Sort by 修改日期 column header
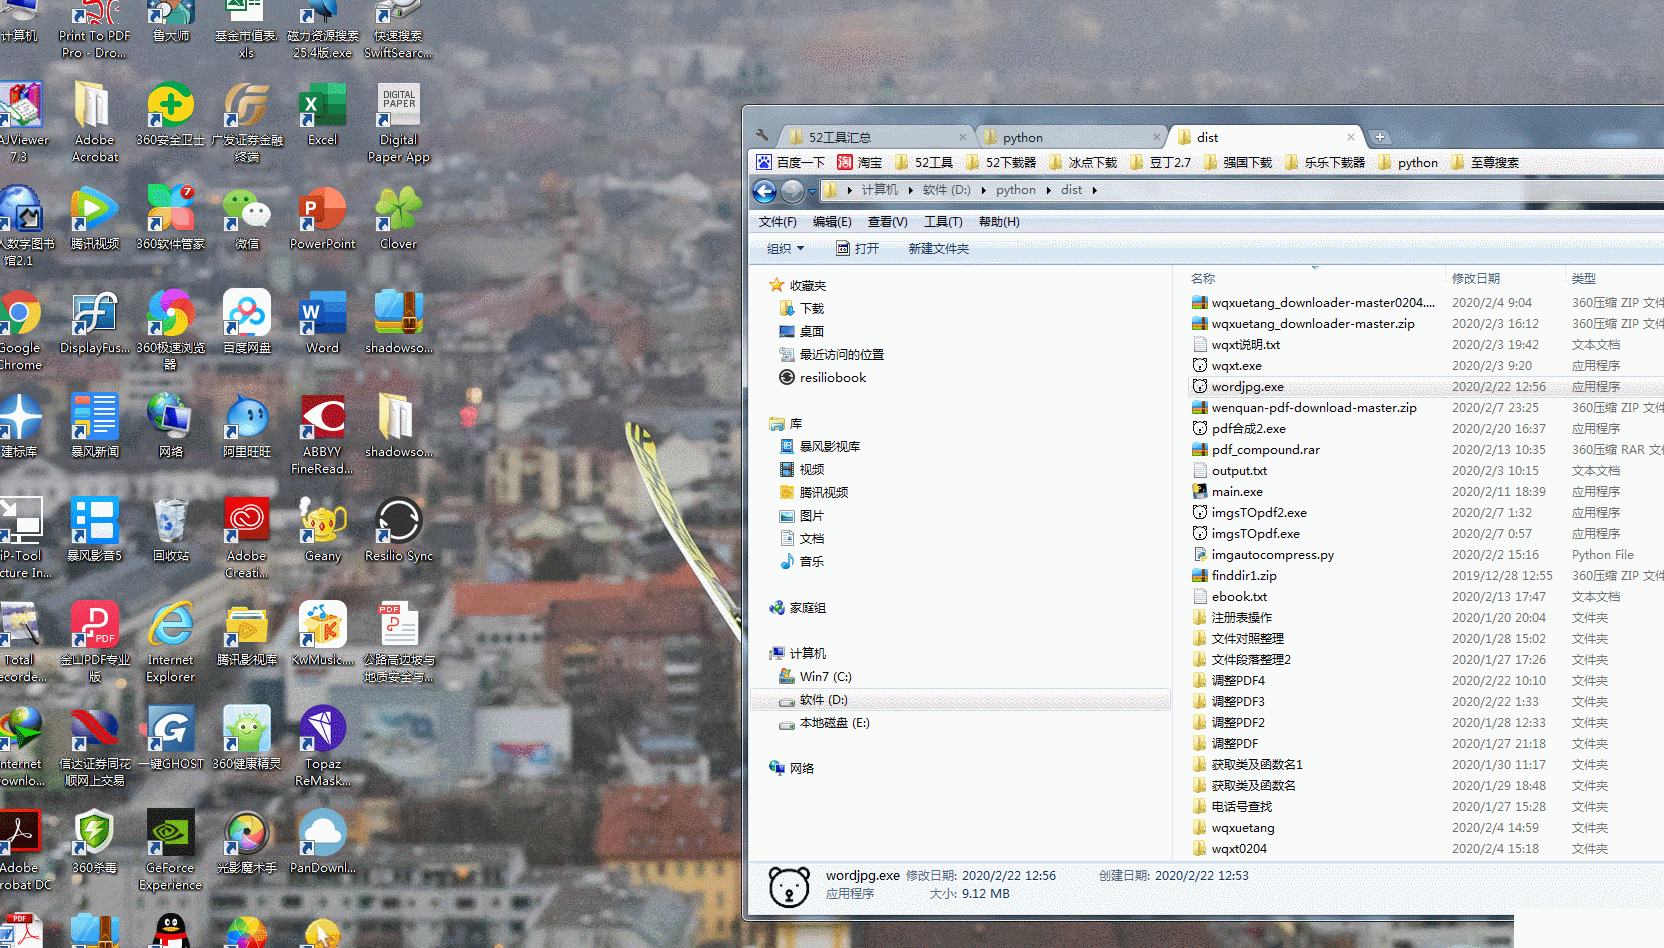 tap(1476, 278)
